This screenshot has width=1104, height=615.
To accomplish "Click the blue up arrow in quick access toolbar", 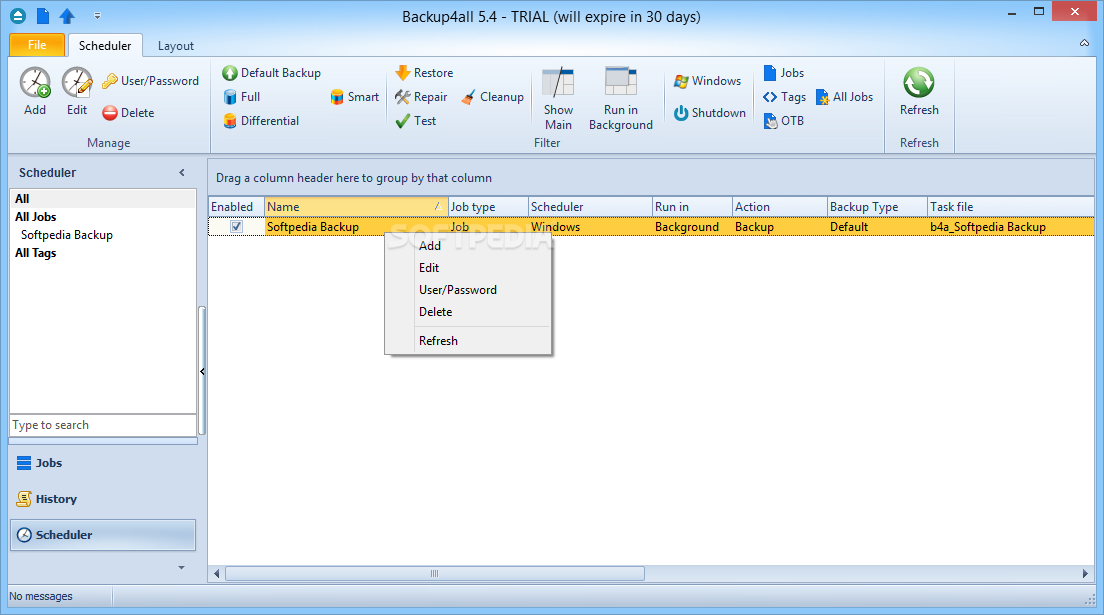I will pyautogui.click(x=67, y=15).
